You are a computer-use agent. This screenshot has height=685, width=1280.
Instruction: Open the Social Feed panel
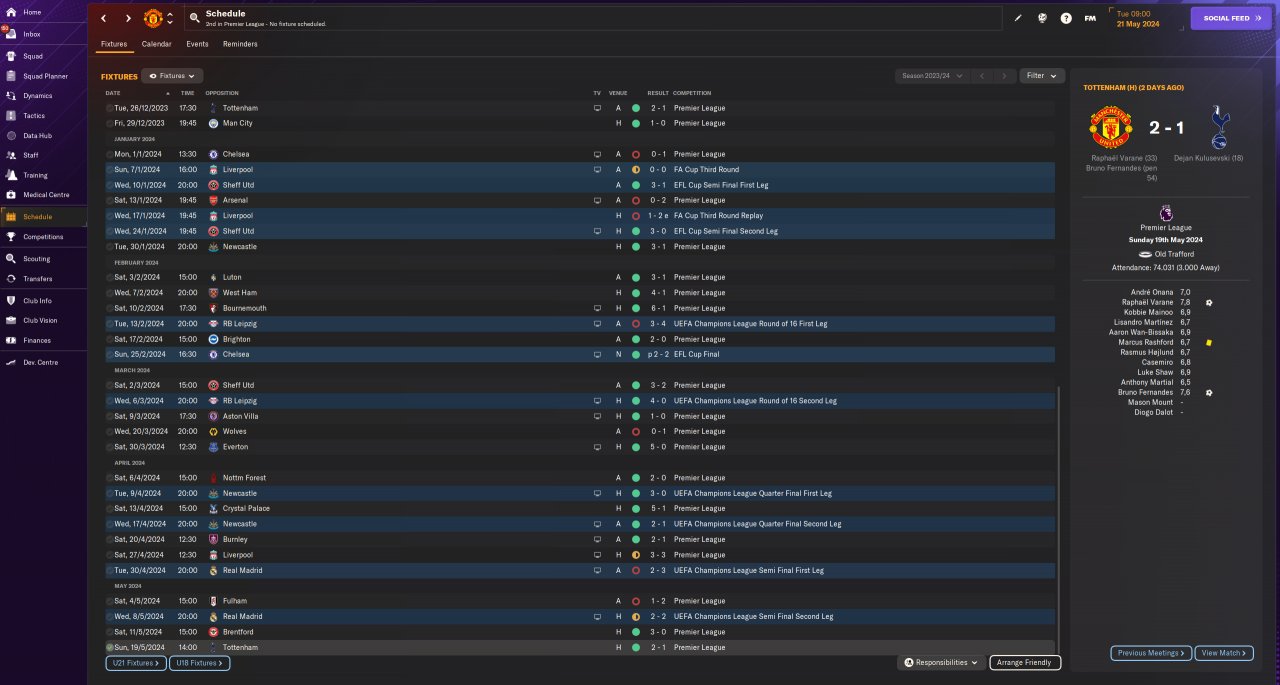(1231, 18)
